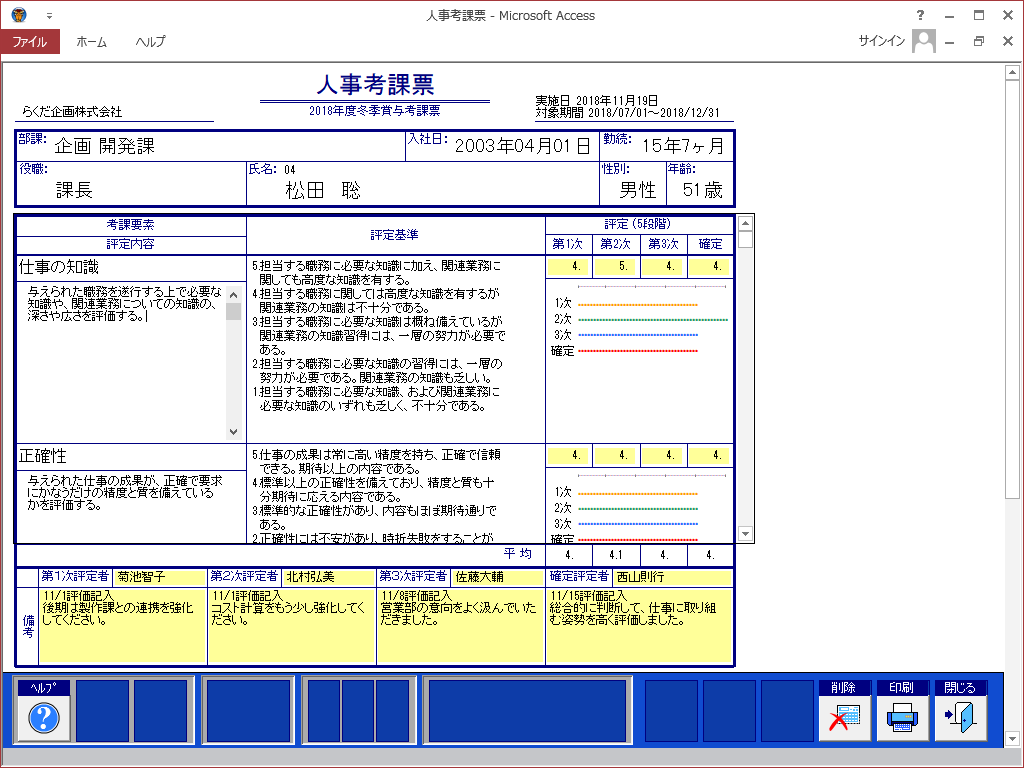The image size is (1024, 768).
Task: Click the third evaluator's remarks about 営業部
Action: pyautogui.click(x=461, y=626)
